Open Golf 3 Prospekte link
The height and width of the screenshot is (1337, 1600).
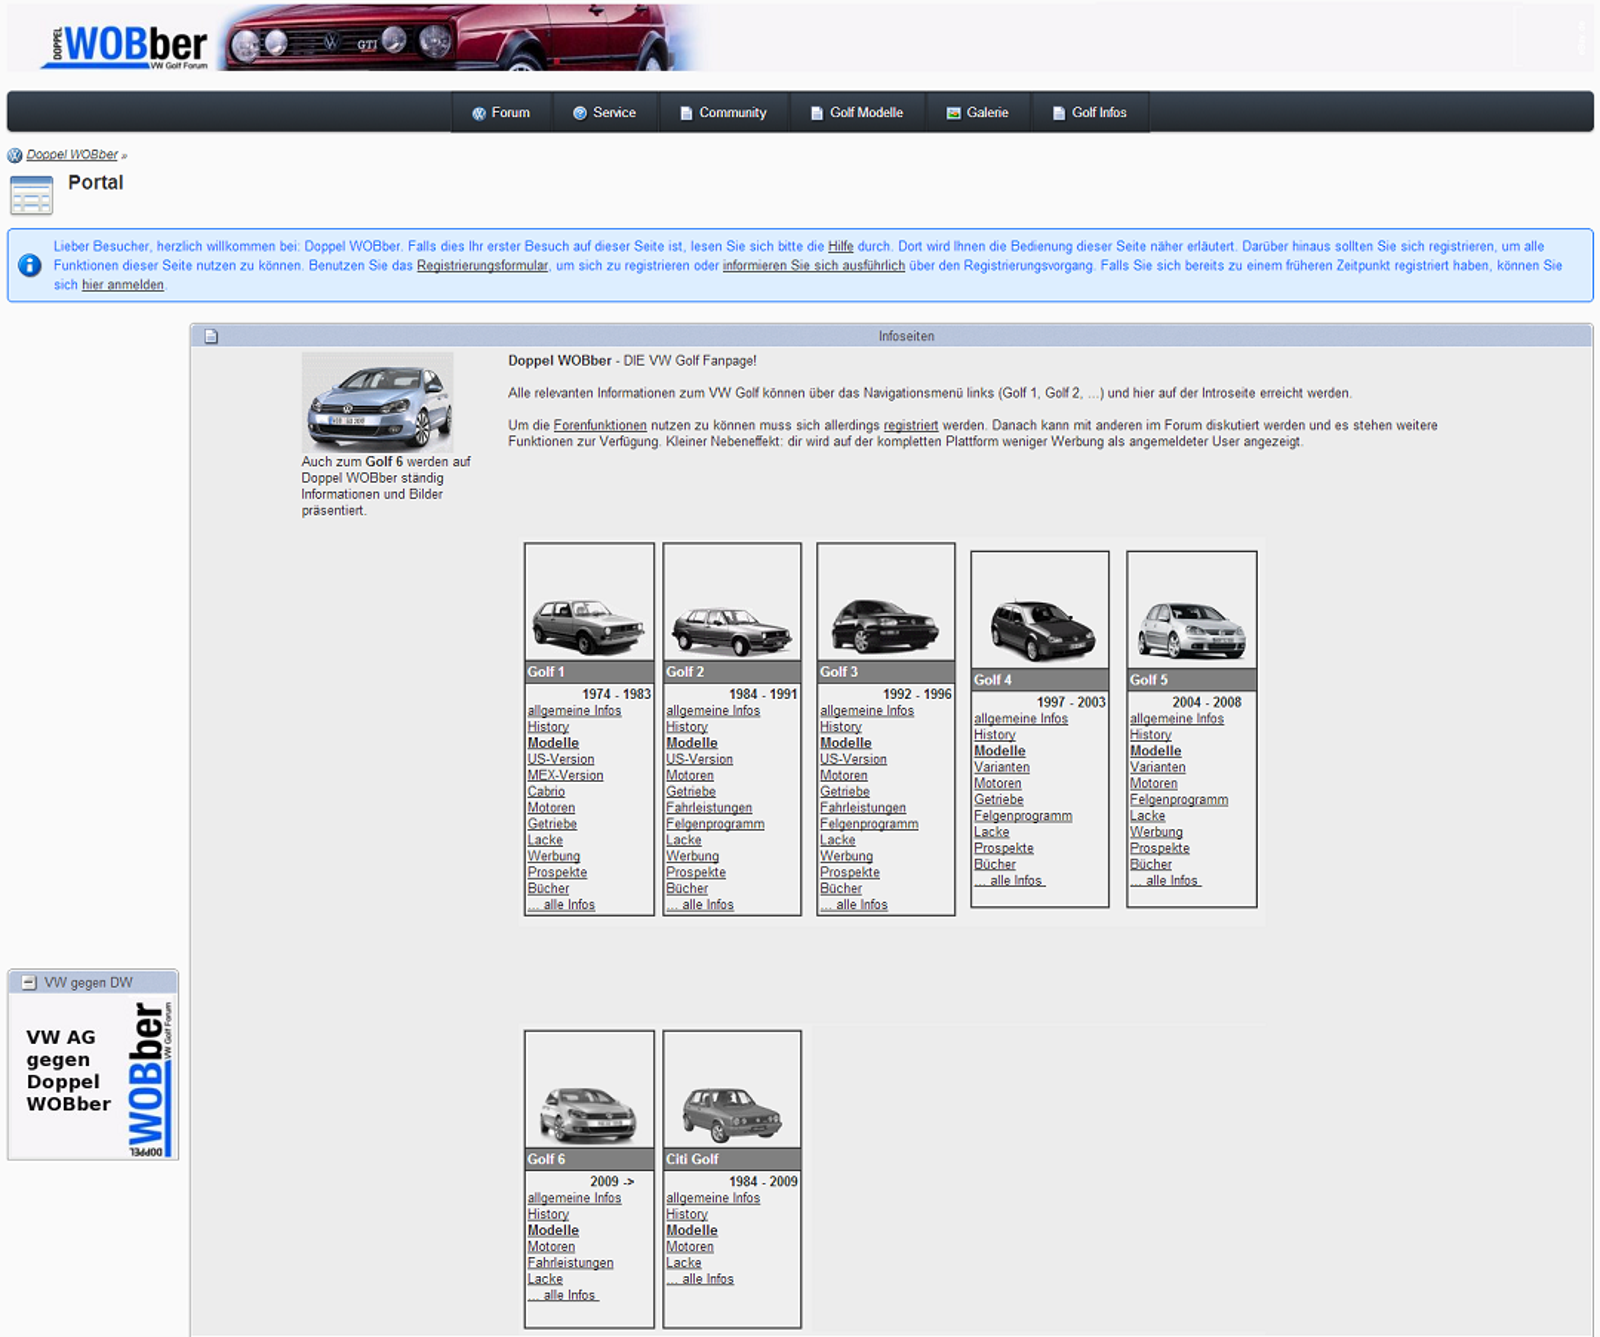pos(850,873)
